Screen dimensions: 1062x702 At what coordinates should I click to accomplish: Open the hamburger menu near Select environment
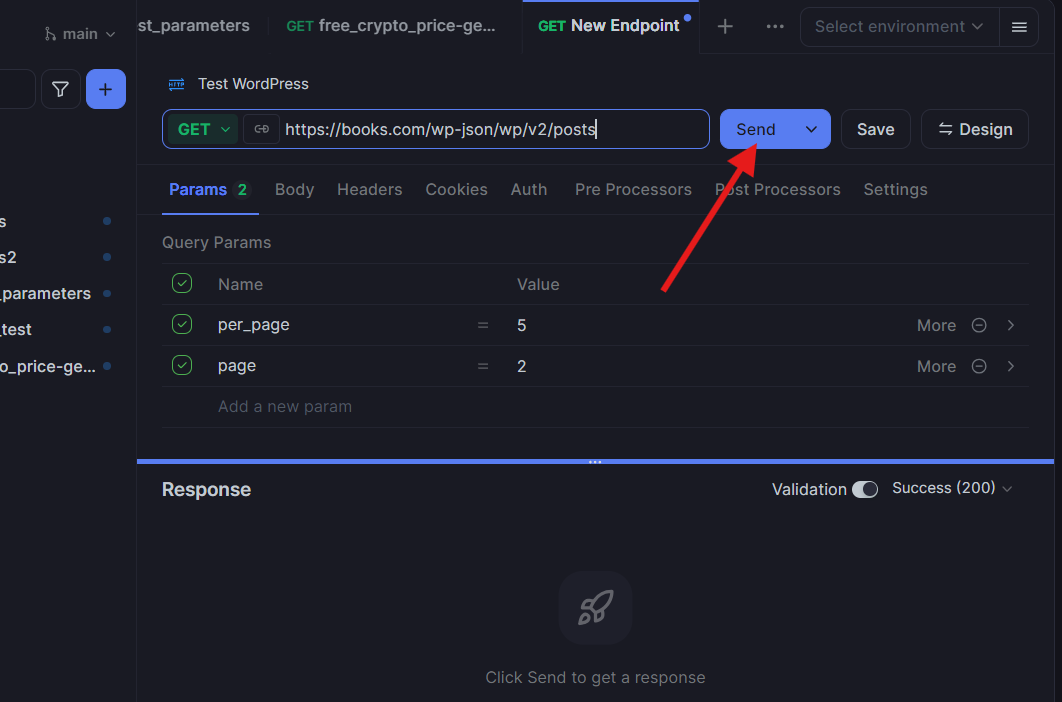(1019, 27)
